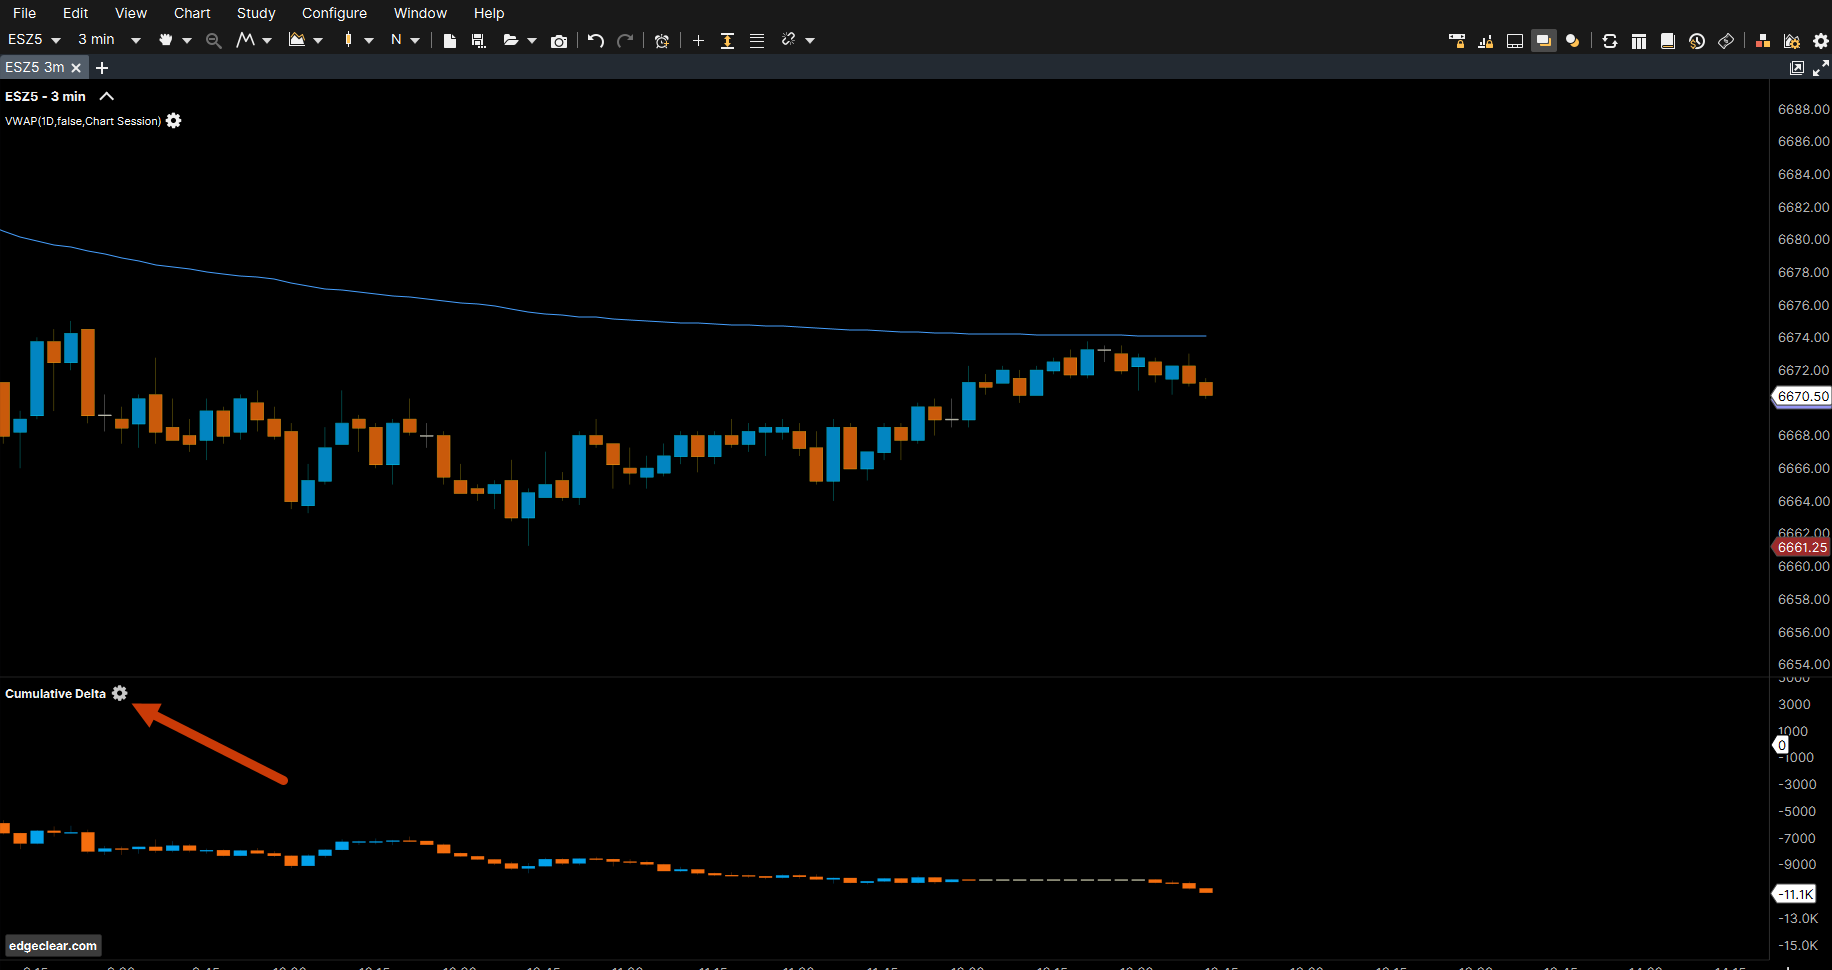Click the dollar clock trade history icon
This screenshot has width=1832, height=970.
click(1697, 41)
